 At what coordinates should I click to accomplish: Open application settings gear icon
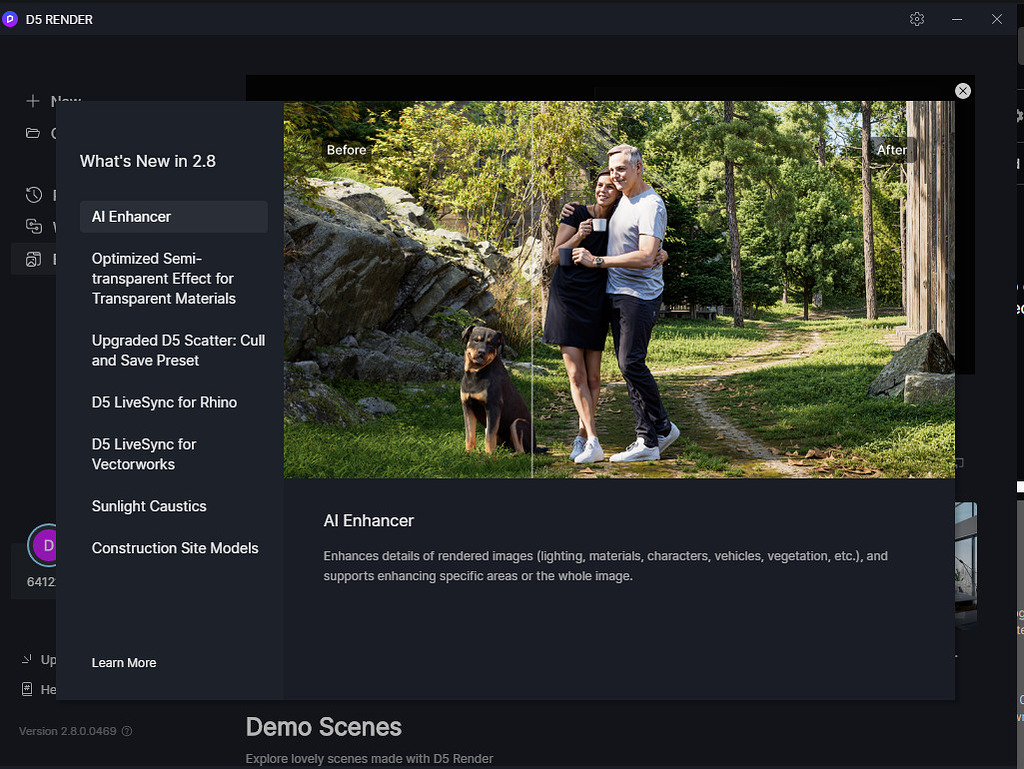(917, 19)
